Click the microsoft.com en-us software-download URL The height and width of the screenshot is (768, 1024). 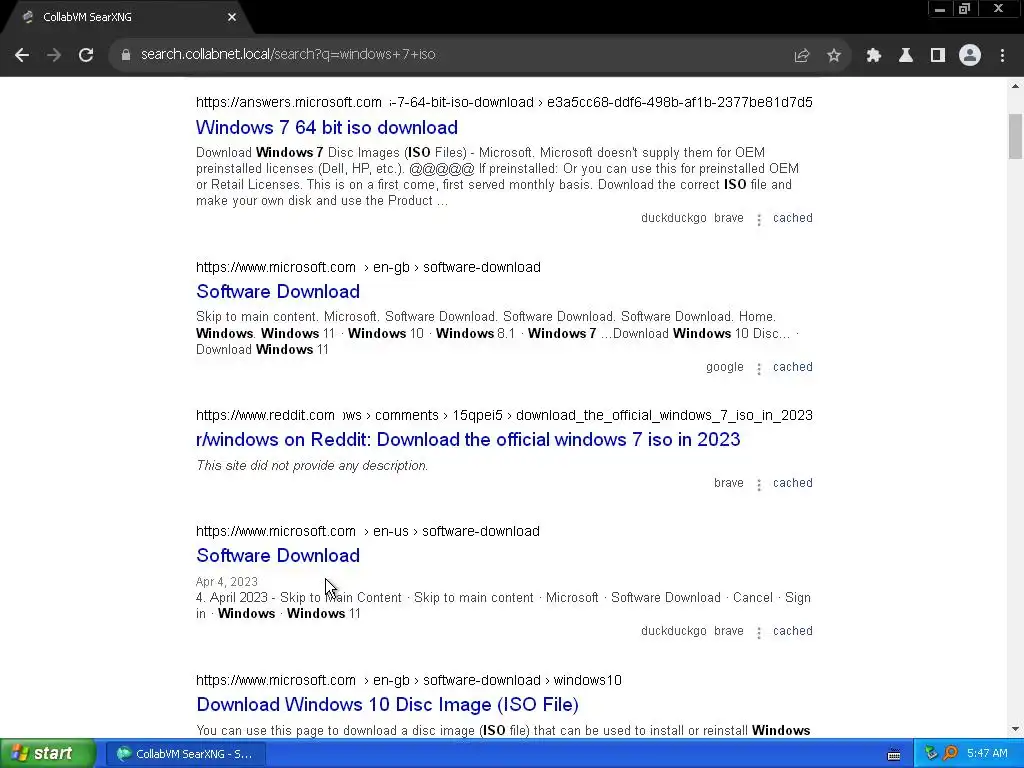click(x=368, y=532)
